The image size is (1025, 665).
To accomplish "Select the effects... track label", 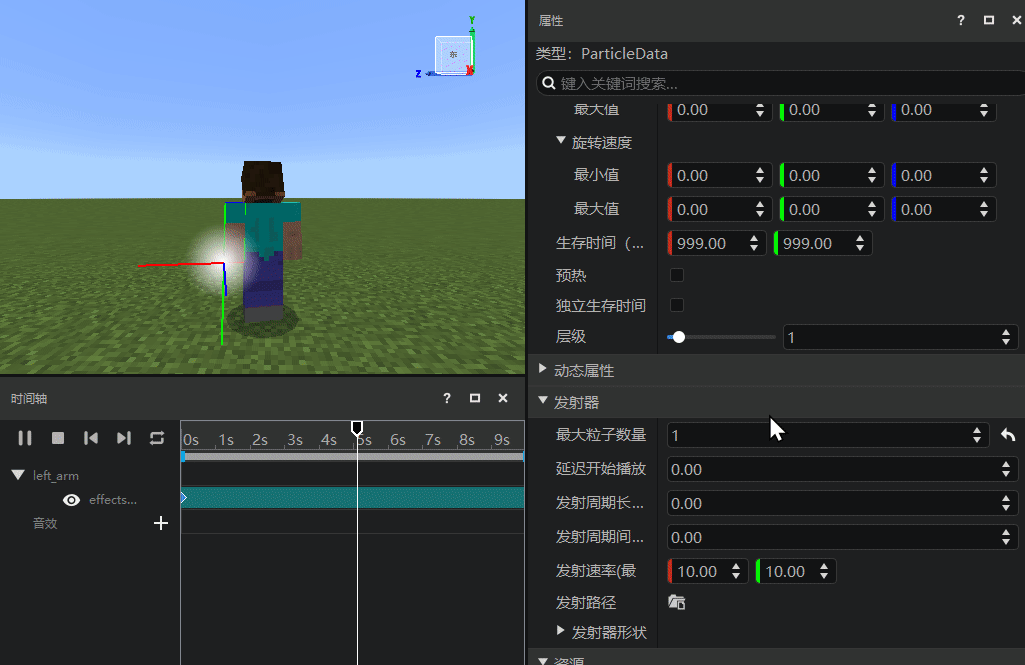I will 112,500.
